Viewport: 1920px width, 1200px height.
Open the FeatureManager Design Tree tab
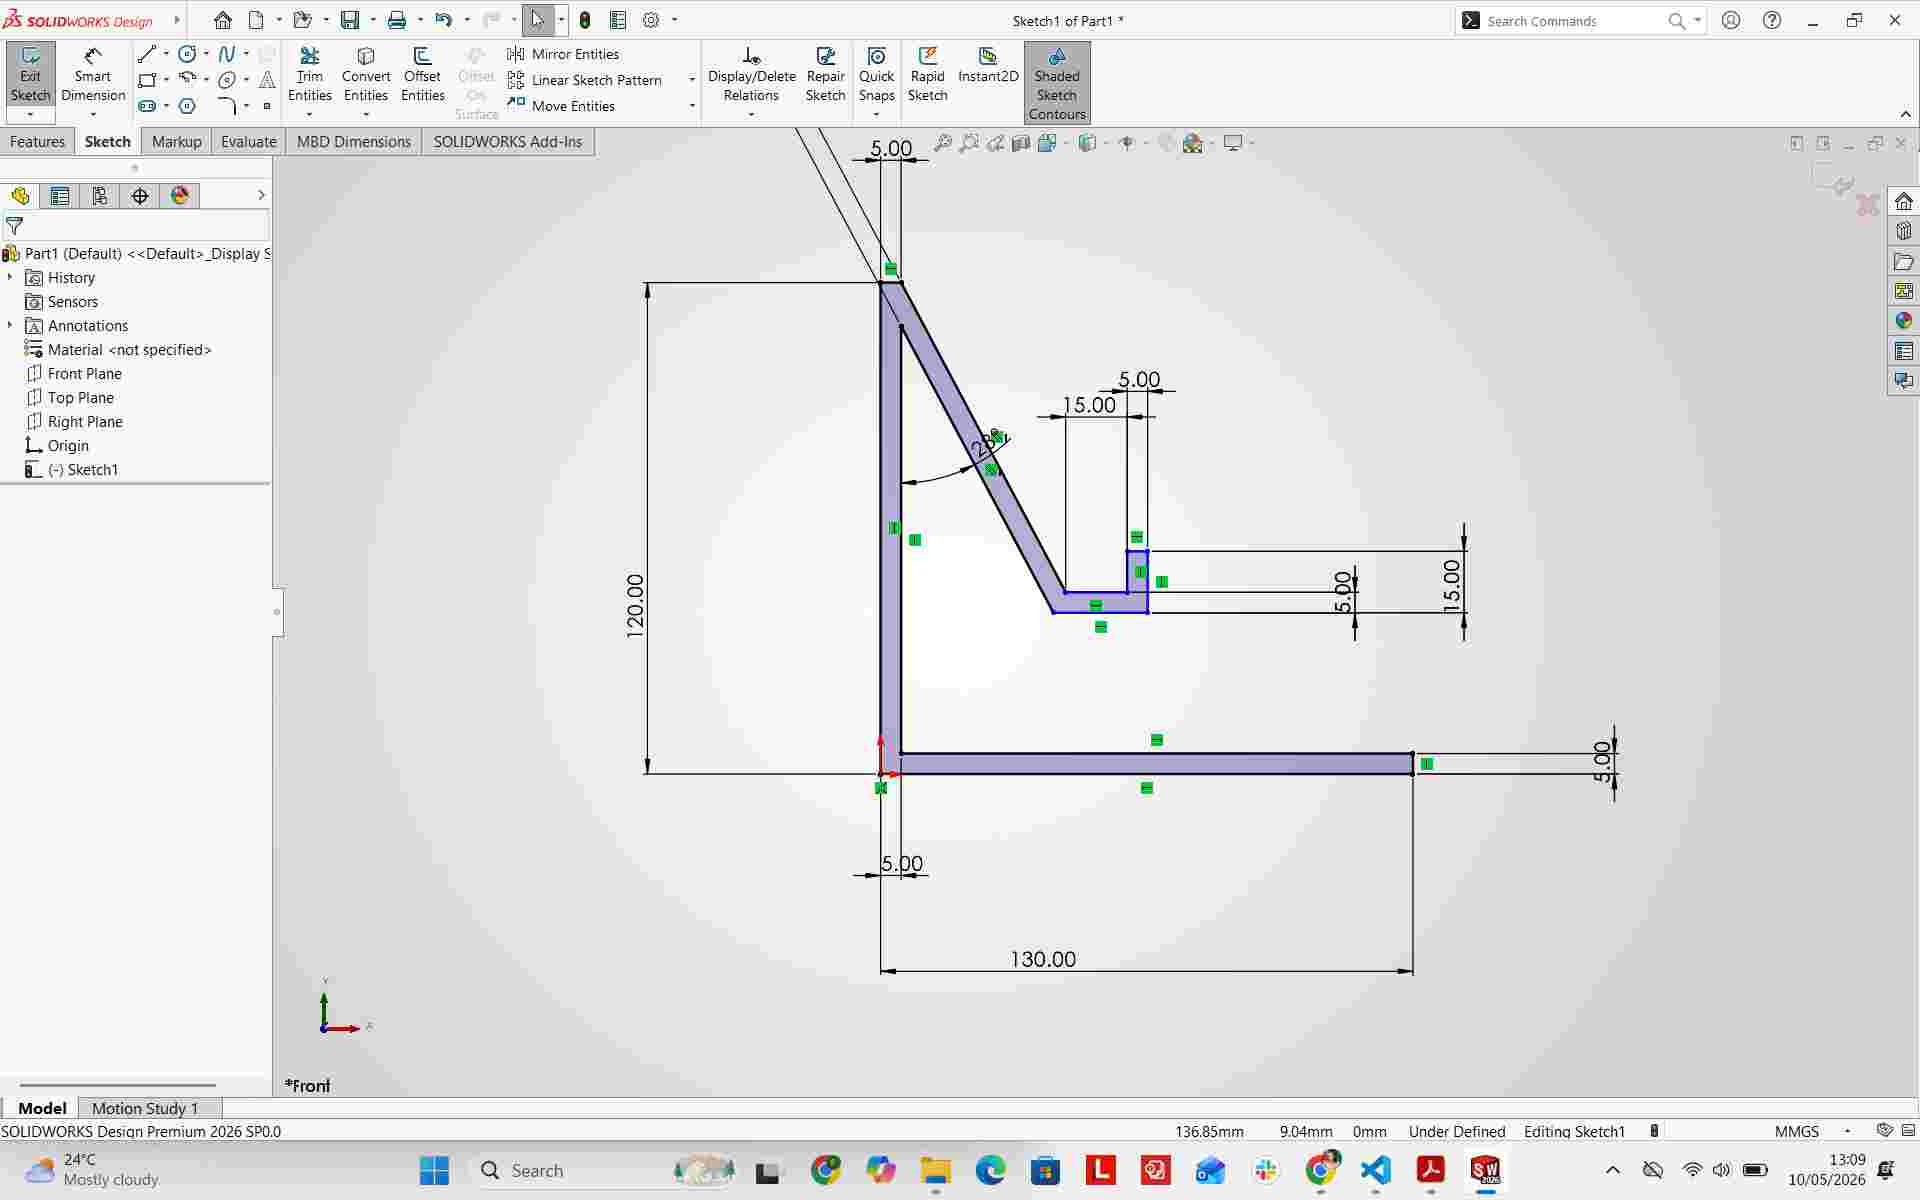[20, 196]
